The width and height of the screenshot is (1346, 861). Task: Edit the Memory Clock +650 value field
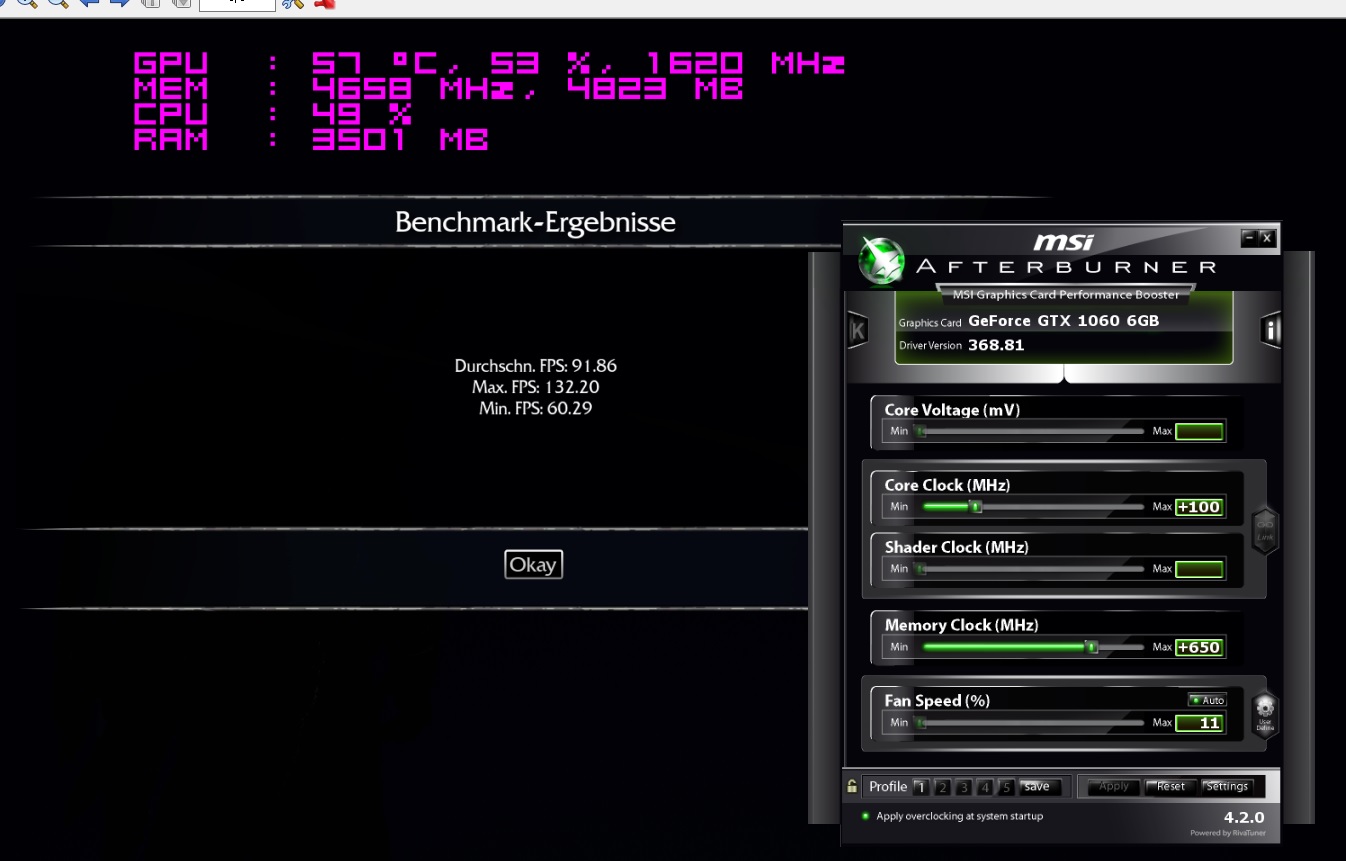pyautogui.click(x=1199, y=647)
